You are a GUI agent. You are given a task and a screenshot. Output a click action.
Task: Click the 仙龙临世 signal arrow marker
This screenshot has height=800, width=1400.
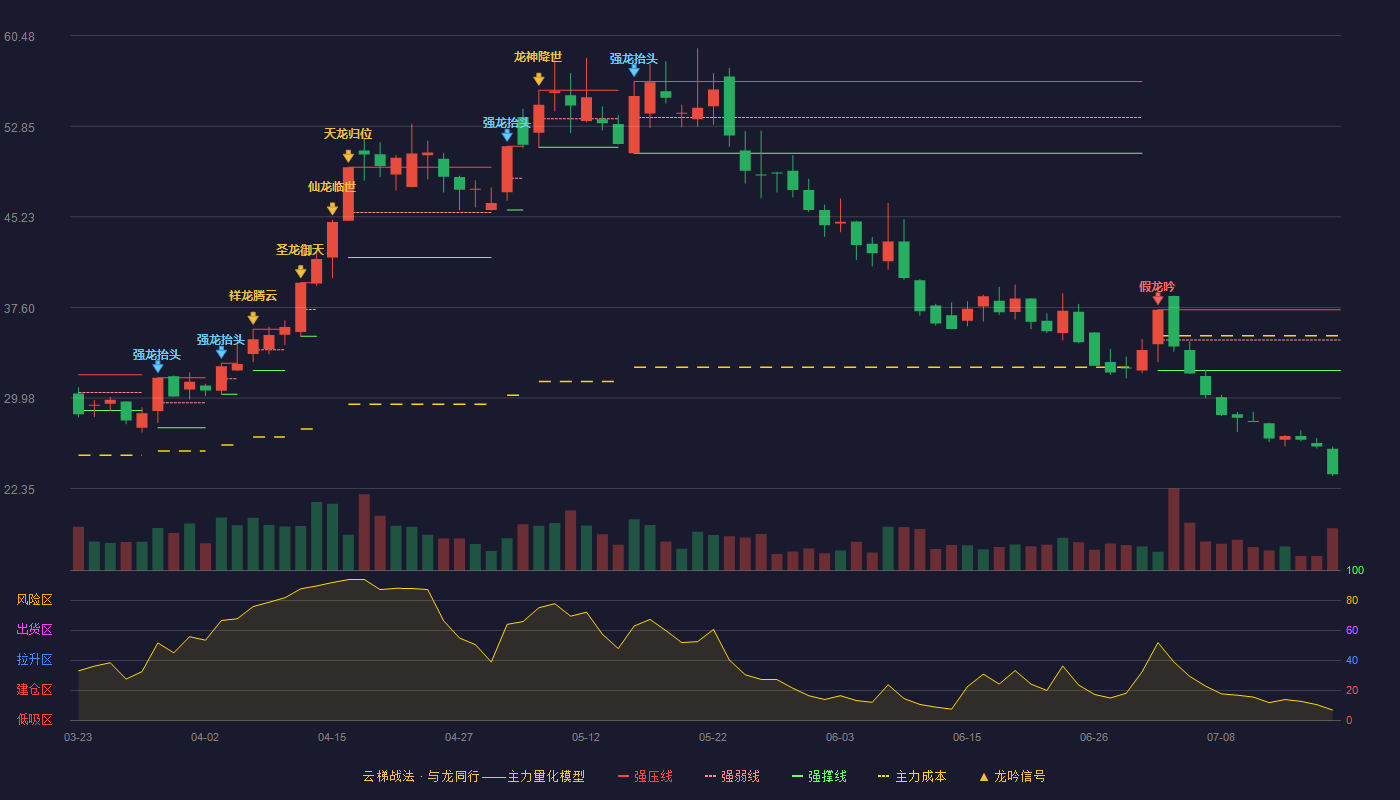[332, 209]
